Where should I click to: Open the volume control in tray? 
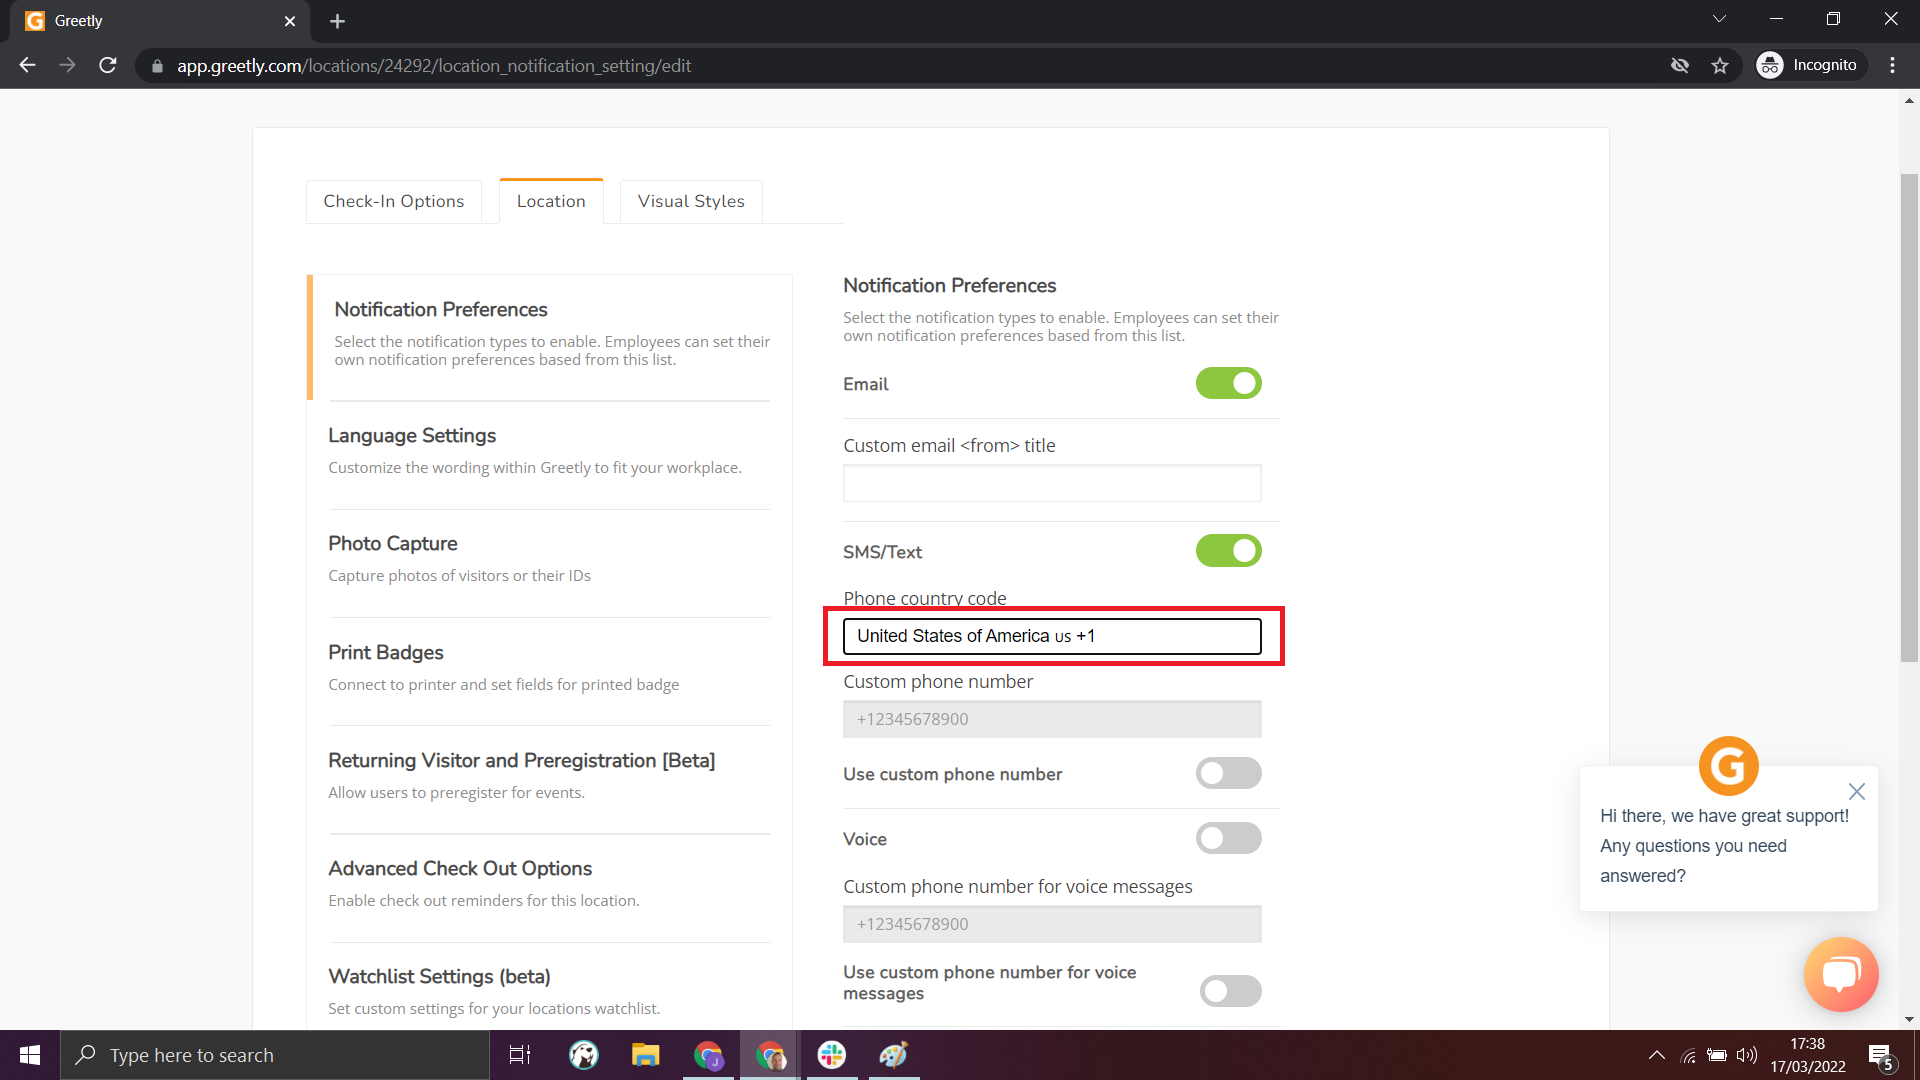tap(1747, 1055)
